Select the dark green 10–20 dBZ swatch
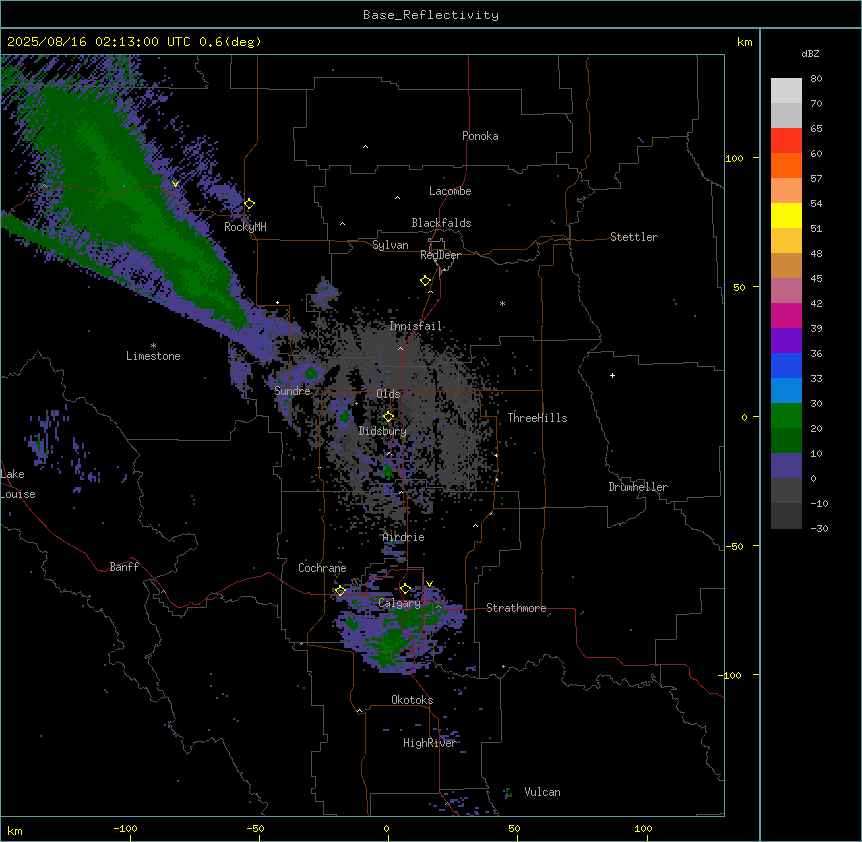This screenshot has width=862, height=842. (786, 441)
